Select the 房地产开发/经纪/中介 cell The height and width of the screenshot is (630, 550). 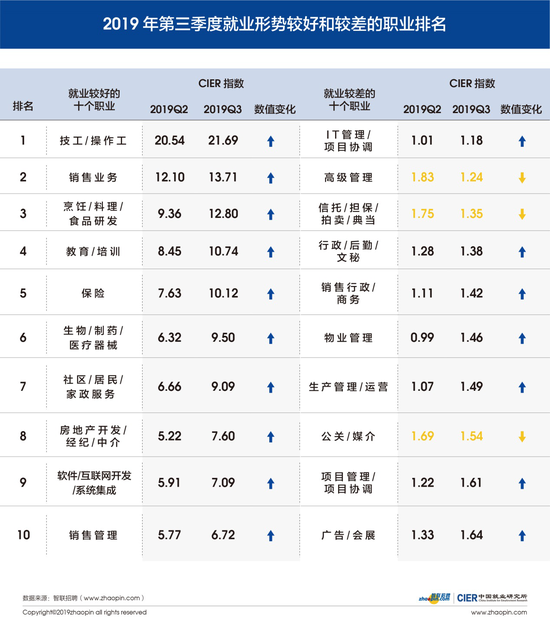tap(93, 436)
